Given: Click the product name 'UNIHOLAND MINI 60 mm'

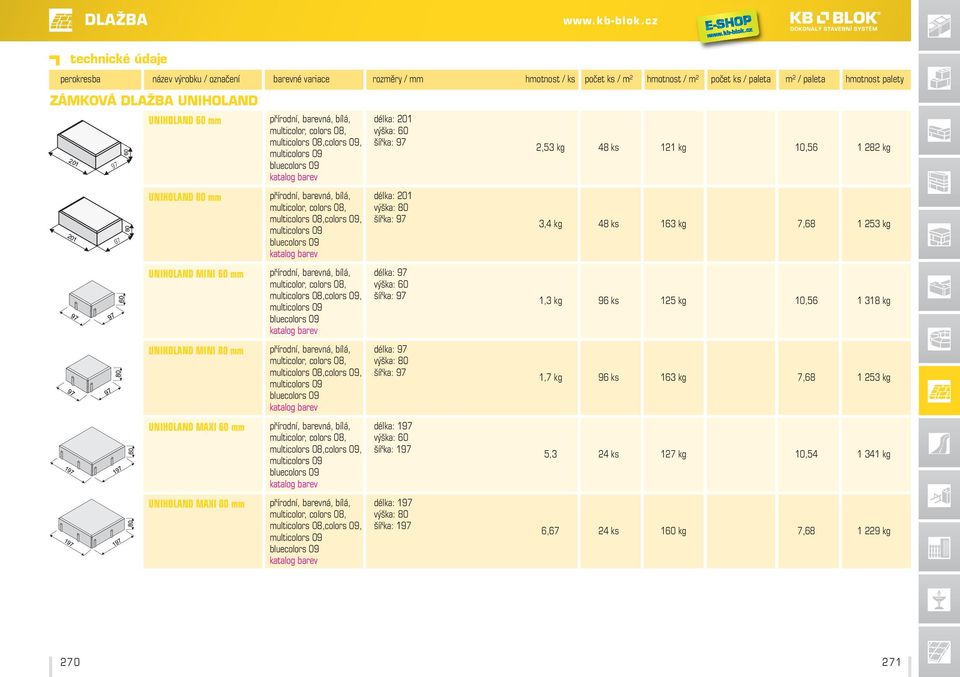Looking at the screenshot, I should pos(196,274).
